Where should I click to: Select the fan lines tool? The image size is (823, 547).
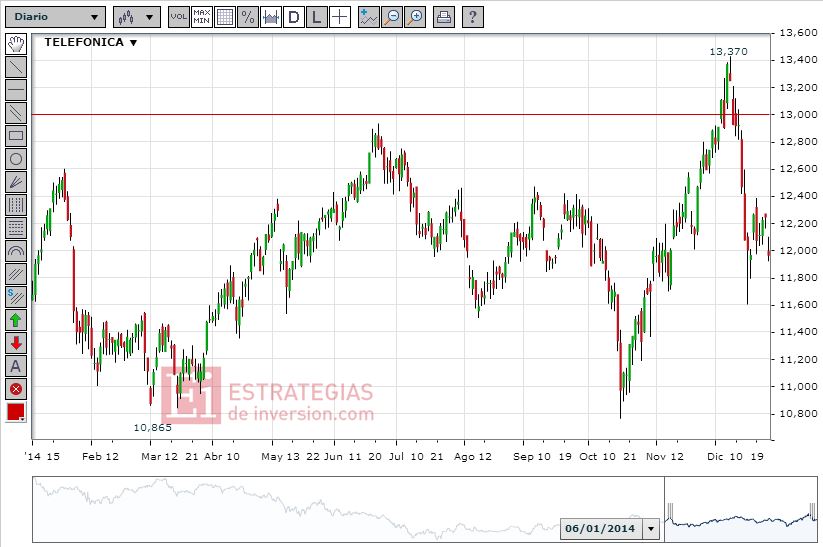[x=16, y=182]
